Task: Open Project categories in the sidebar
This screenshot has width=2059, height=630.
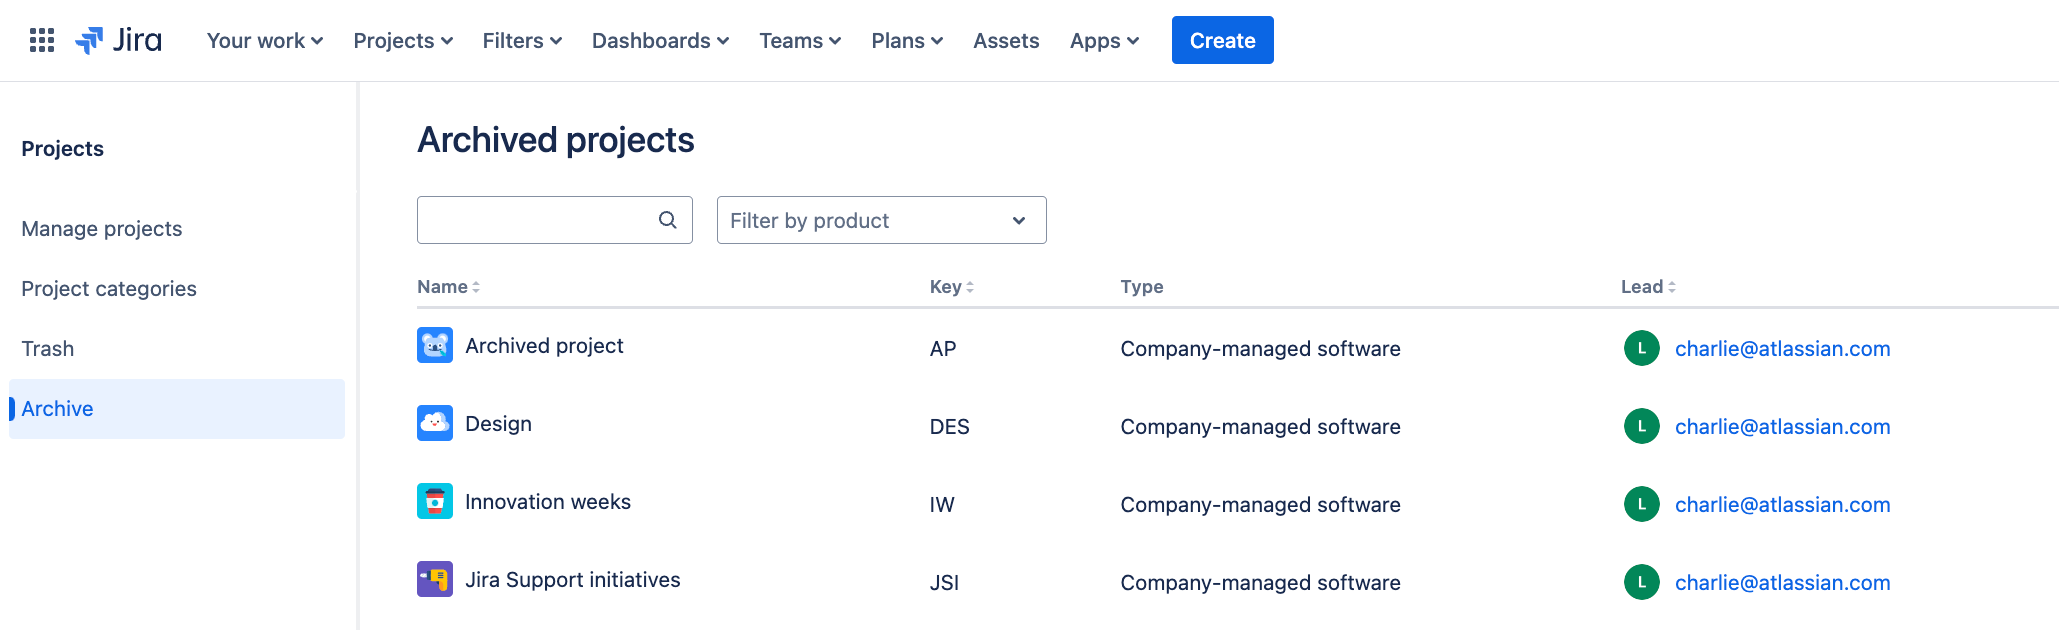Action: 109,289
